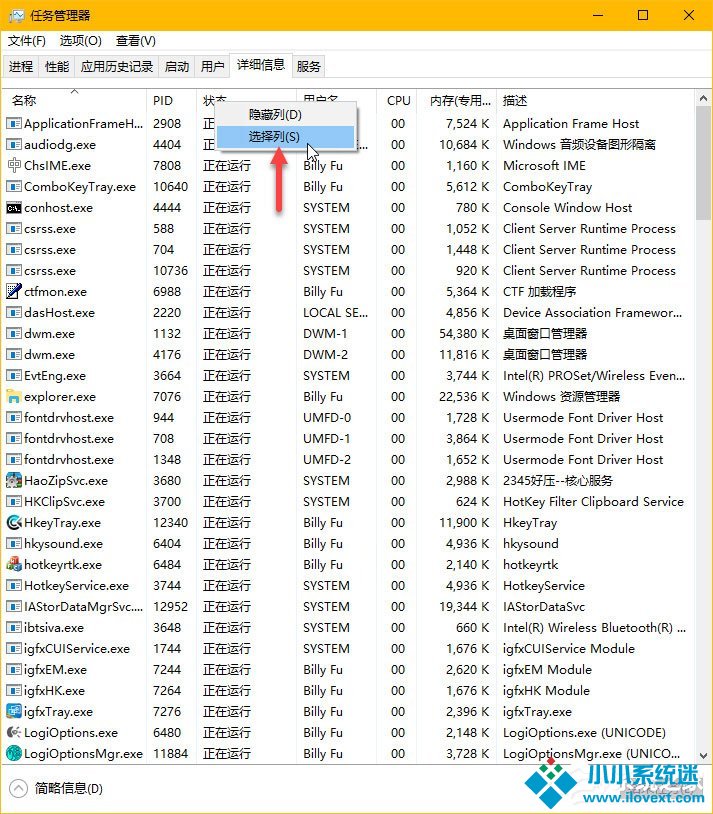Switch to the 用户 tab
The image size is (713, 814).
click(x=212, y=66)
